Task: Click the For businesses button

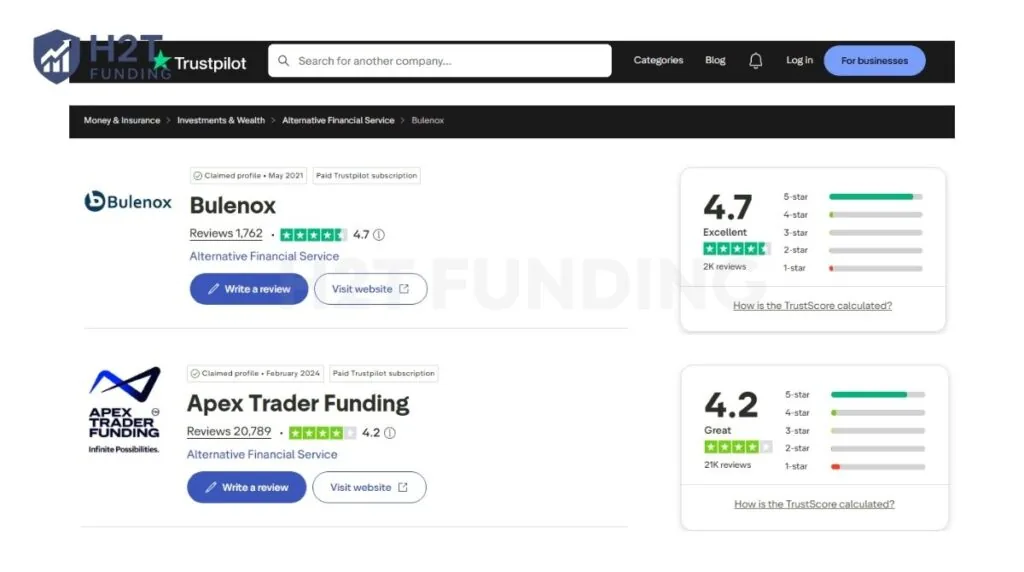Action: pos(874,61)
